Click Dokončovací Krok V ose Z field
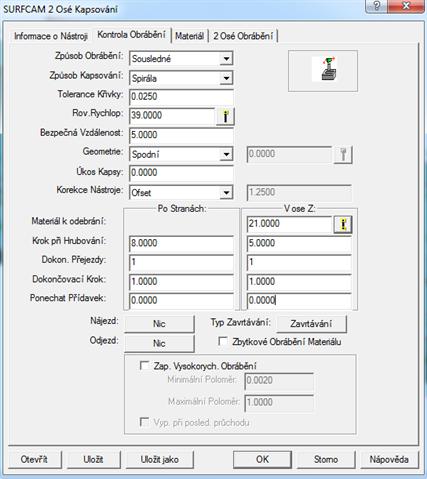Image resolution: width=427 pixels, height=479 pixels. coord(299,282)
